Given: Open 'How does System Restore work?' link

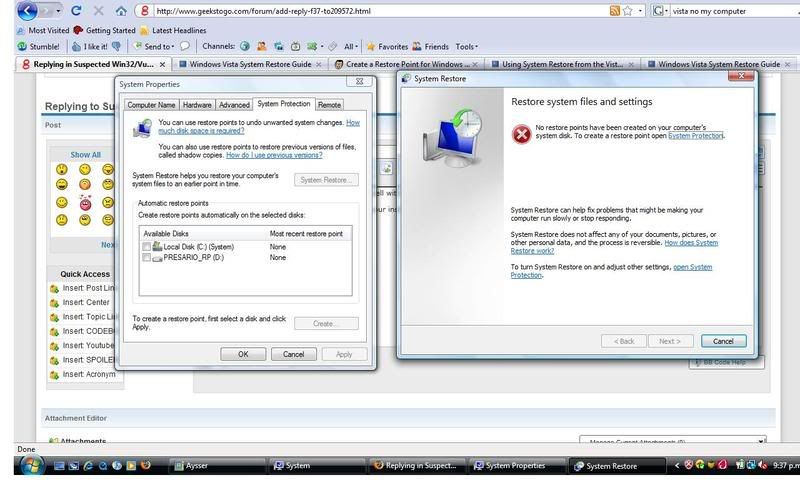Looking at the screenshot, I should tap(614, 247).
